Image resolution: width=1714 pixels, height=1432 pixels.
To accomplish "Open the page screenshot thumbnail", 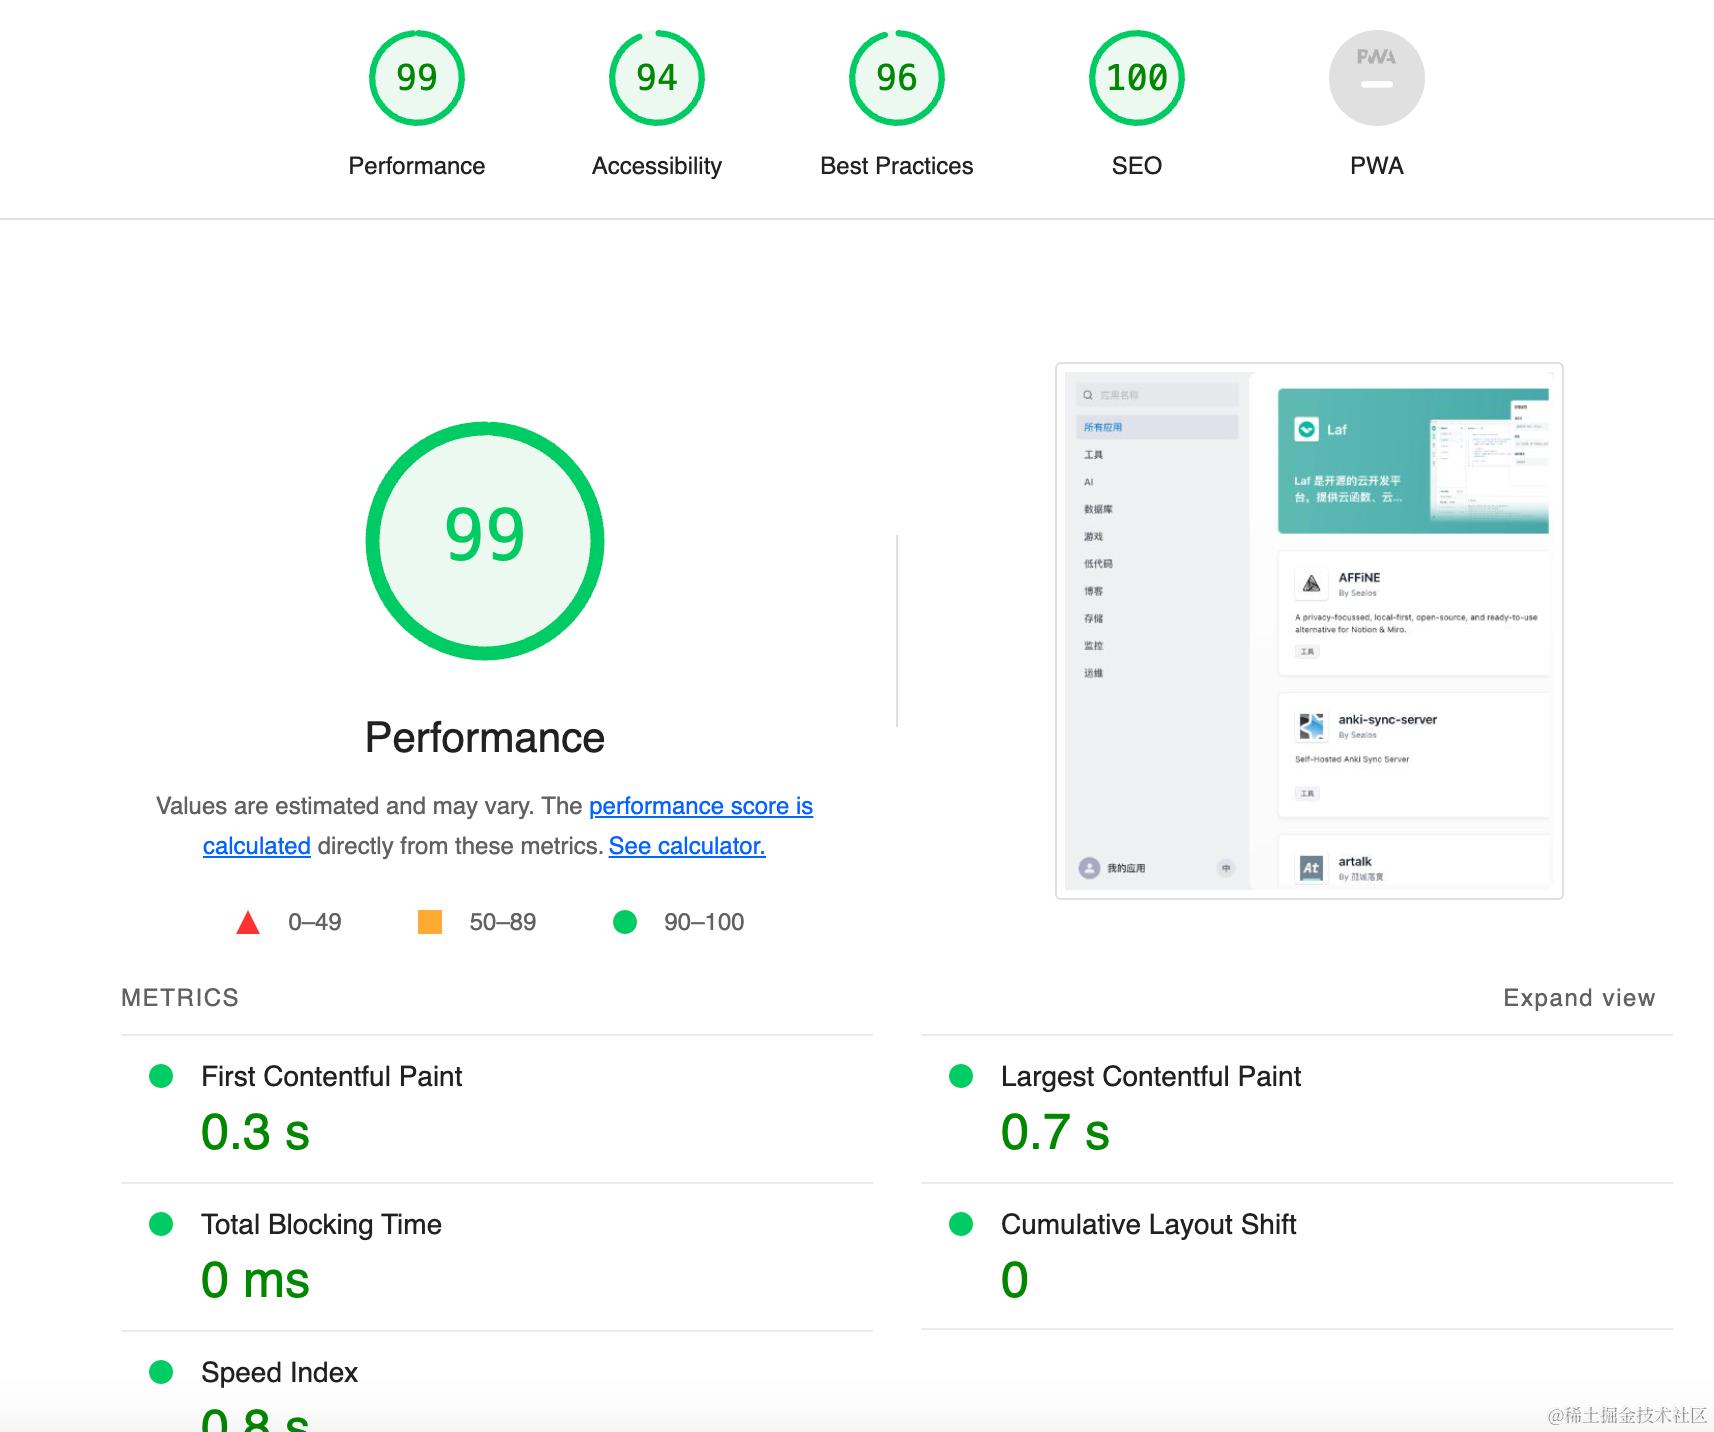I will 1309,631.
